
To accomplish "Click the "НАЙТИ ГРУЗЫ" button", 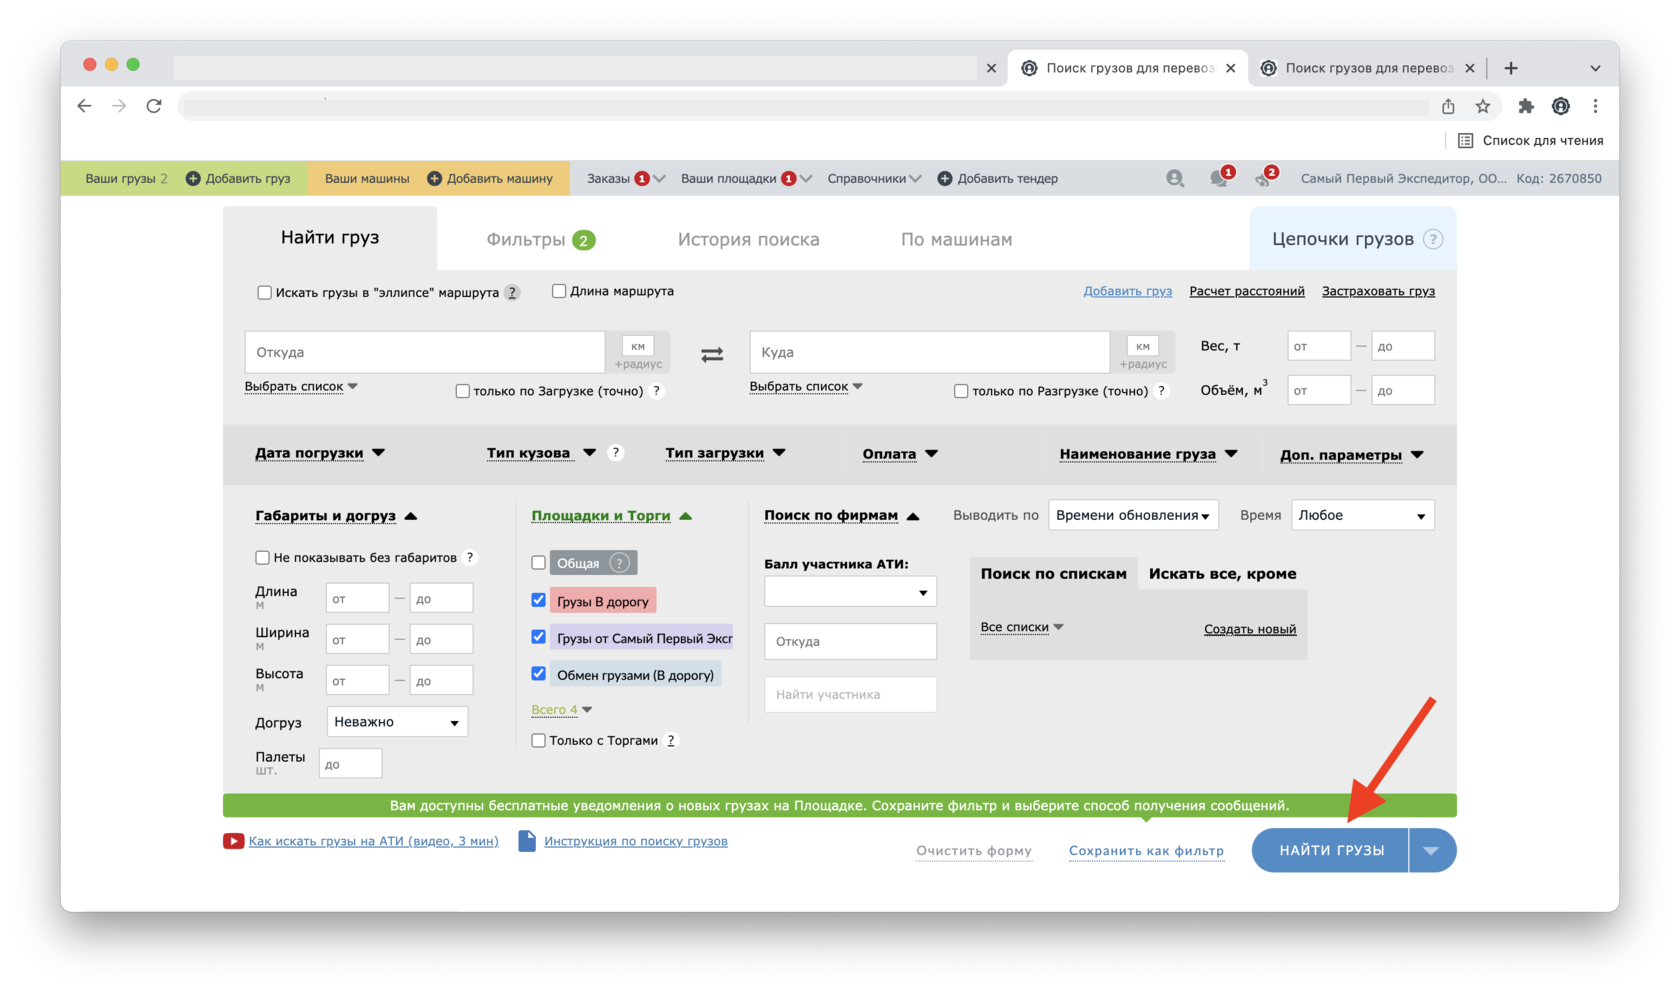I will [x=1331, y=850].
